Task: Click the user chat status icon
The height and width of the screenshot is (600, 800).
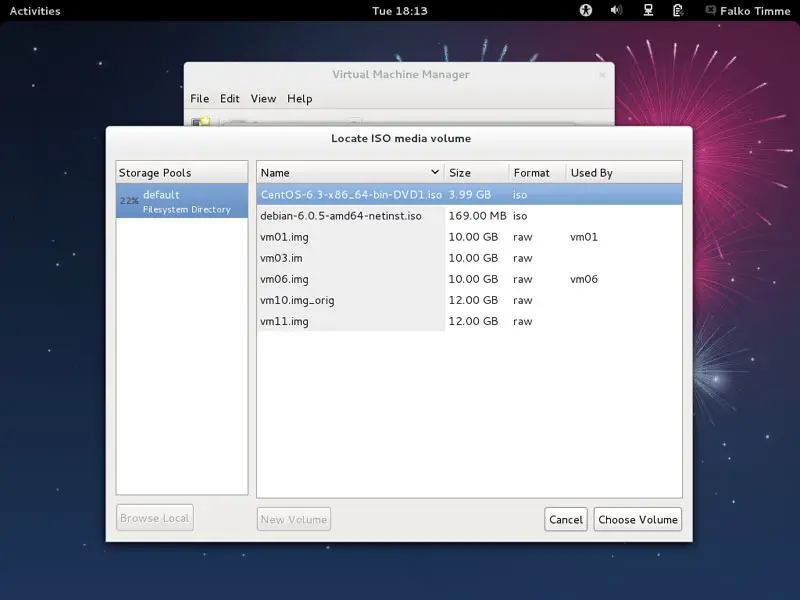Action: (710, 11)
